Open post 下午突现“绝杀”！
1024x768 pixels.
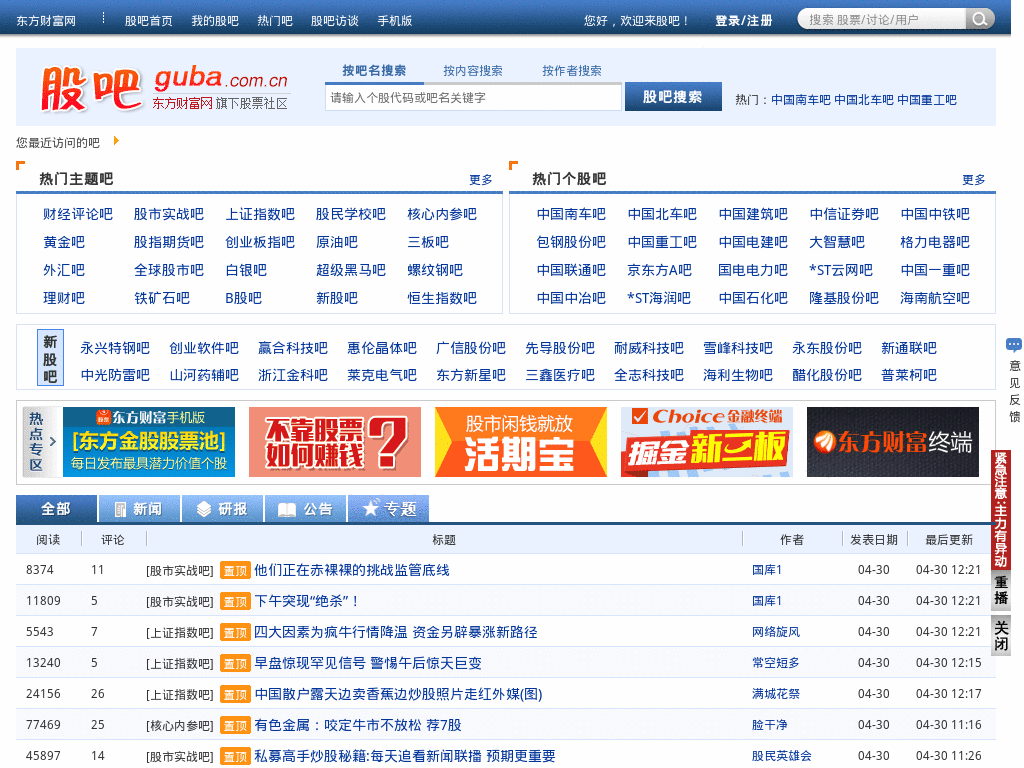pos(306,601)
